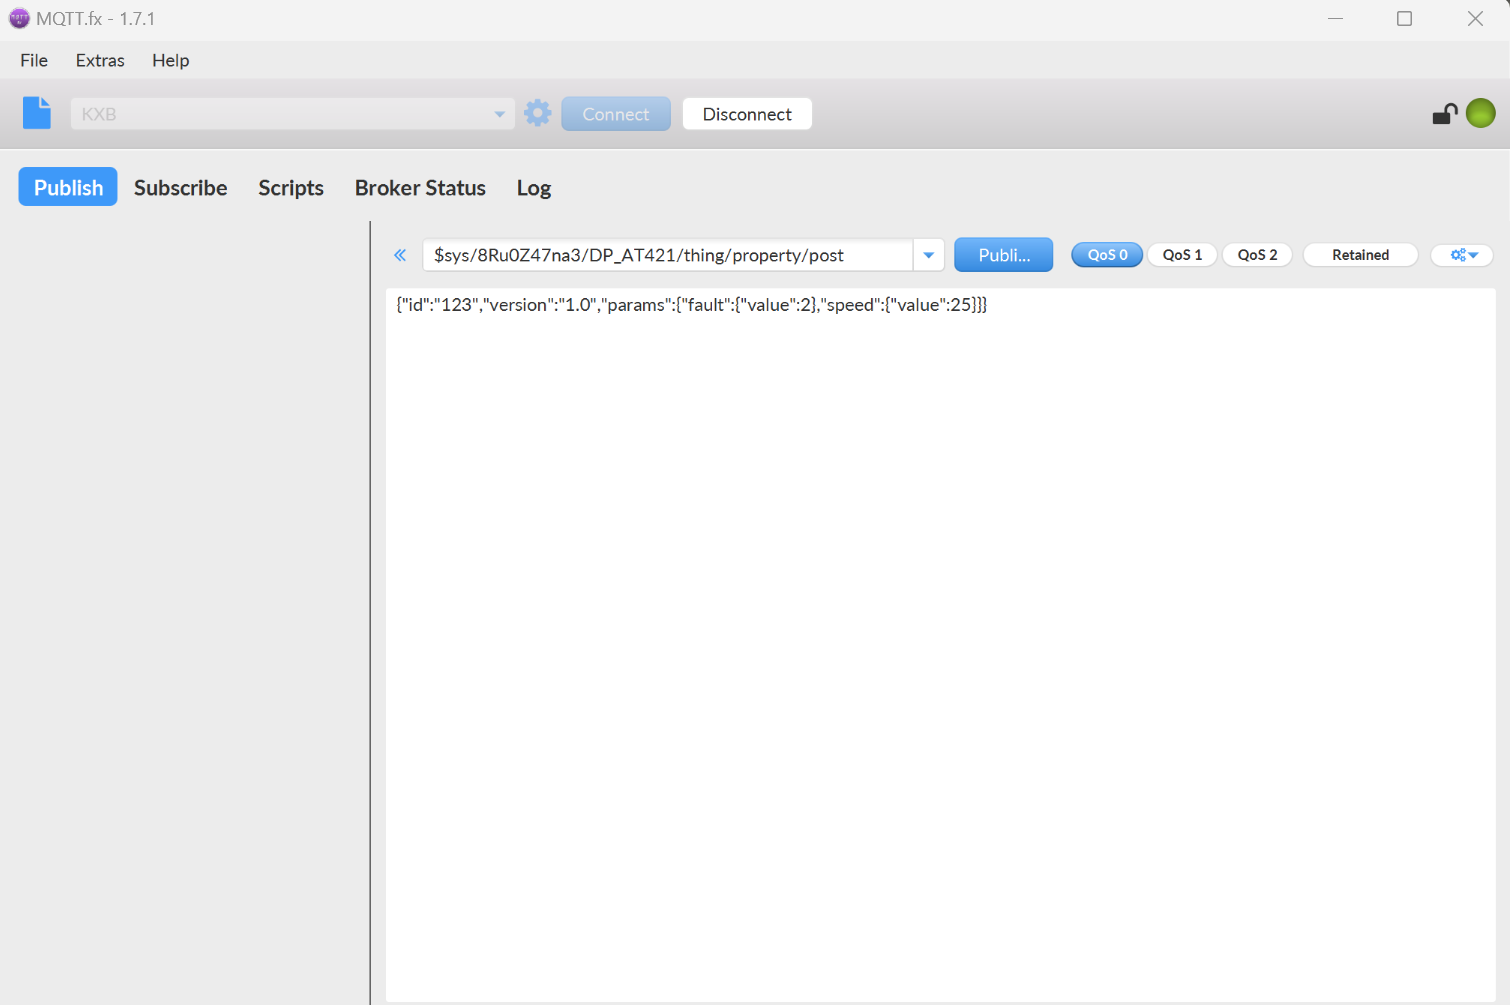This screenshot has width=1510, height=1005.
Task: Click the new connection profile file icon
Action: pos(37,113)
